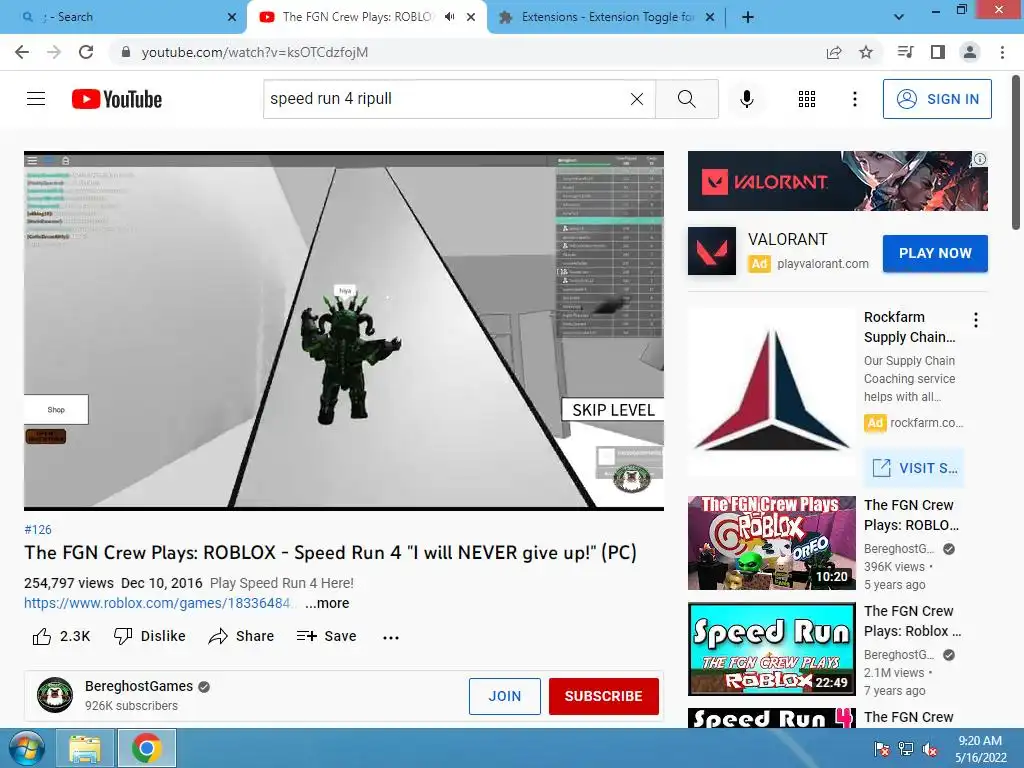Open Action Center flag tray icon
Image resolution: width=1024 pixels, height=768 pixels.
point(882,749)
